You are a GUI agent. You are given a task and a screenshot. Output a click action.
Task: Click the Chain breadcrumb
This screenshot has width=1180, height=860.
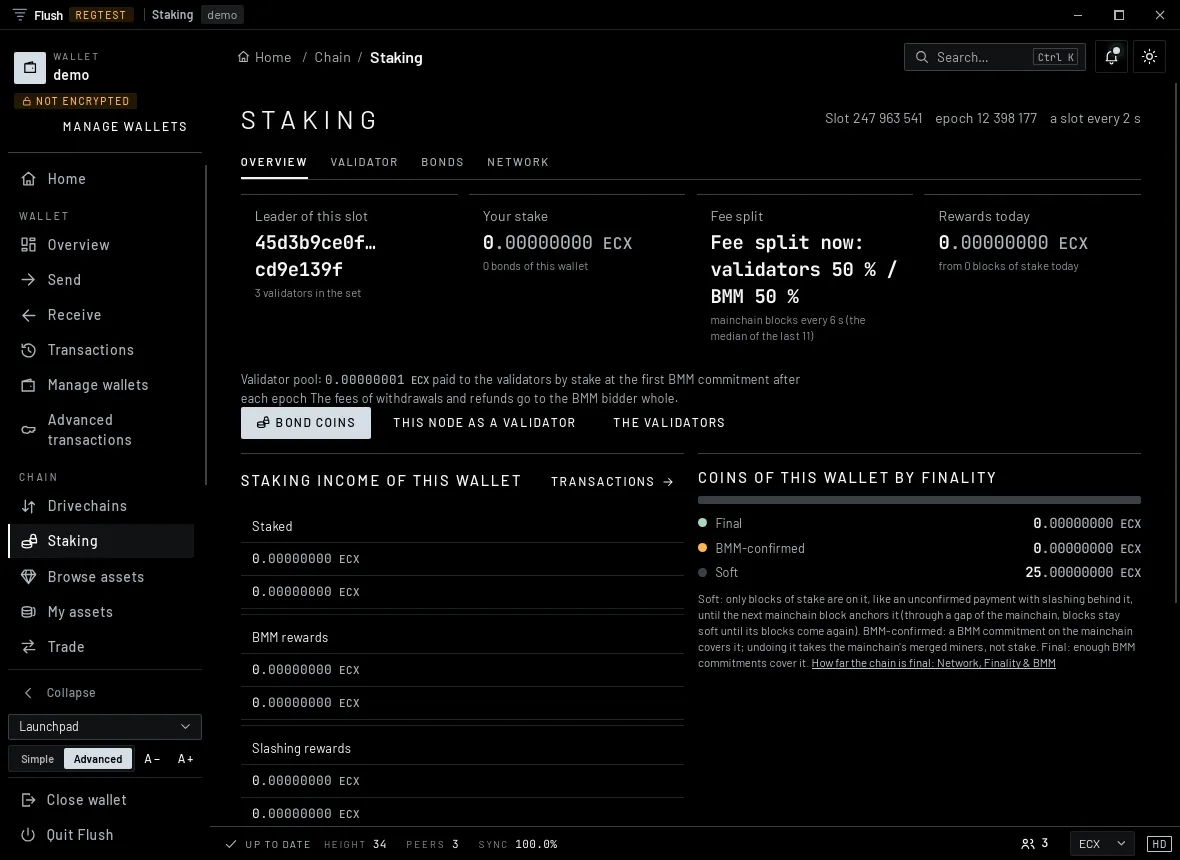[x=333, y=57]
